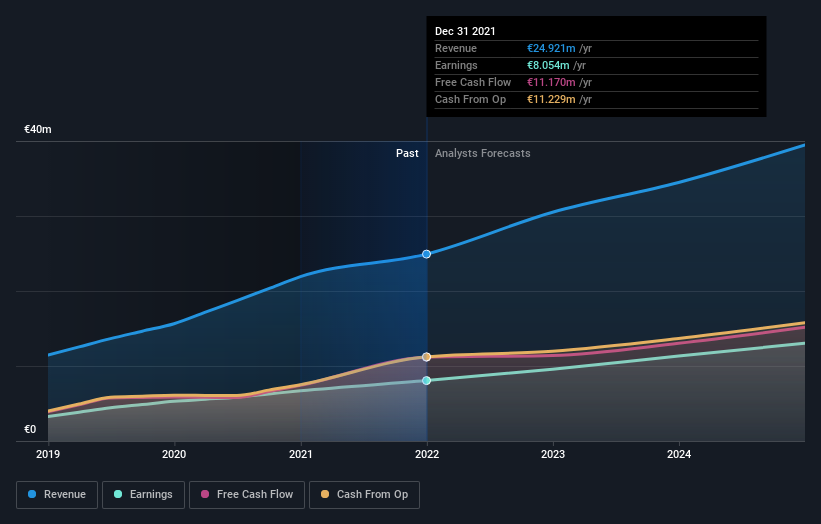Viewport: 821px width, 524px height.
Task: Click the €0 y-axis label
Action: coord(30,429)
